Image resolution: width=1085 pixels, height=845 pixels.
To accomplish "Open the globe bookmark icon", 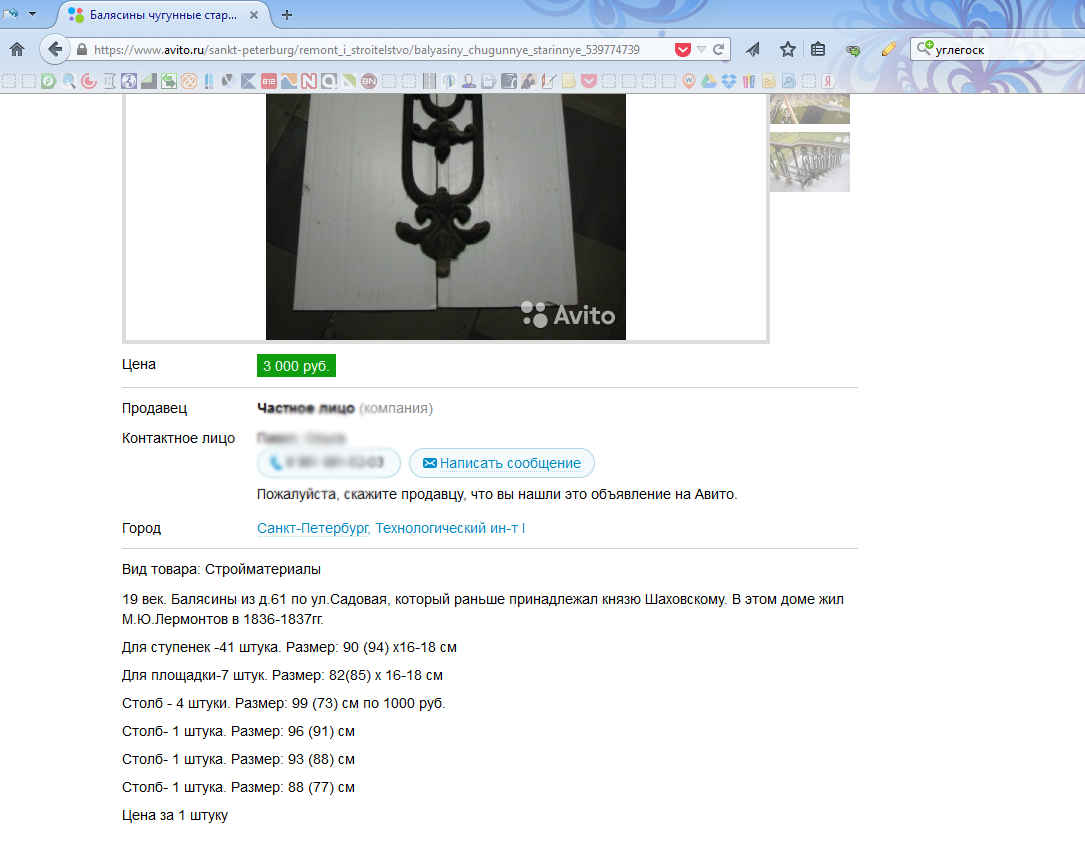I will tap(129, 81).
